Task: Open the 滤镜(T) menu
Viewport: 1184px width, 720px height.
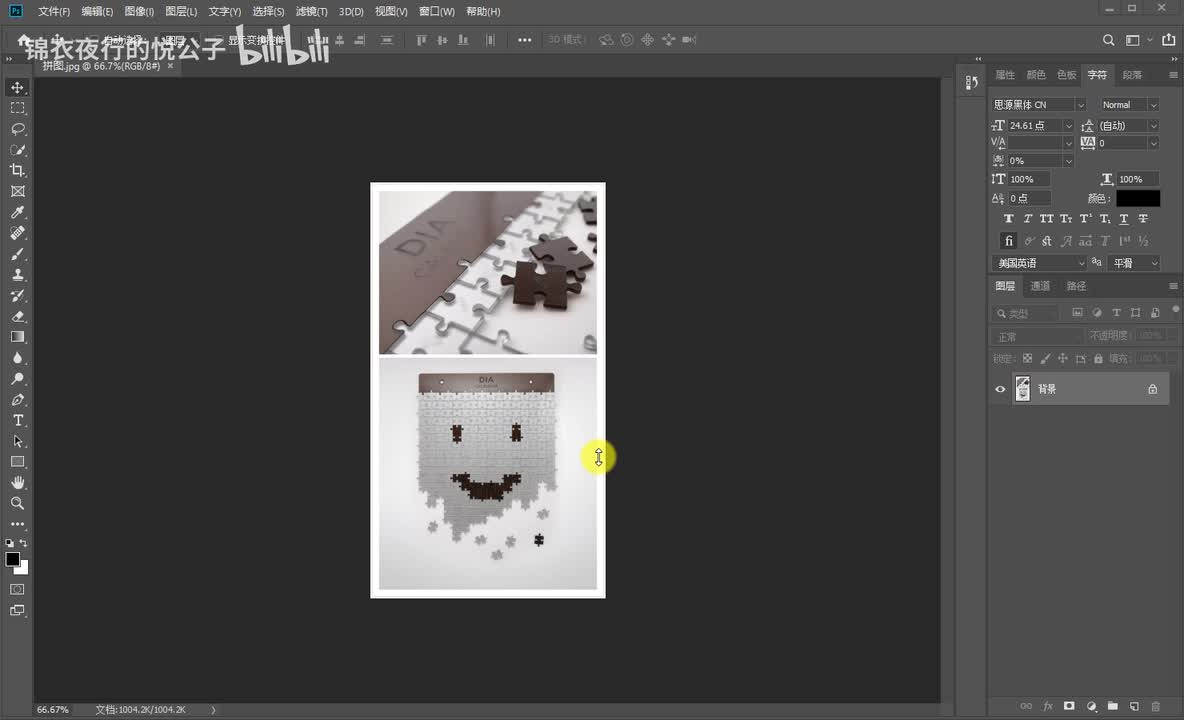Action: point(311,11)
